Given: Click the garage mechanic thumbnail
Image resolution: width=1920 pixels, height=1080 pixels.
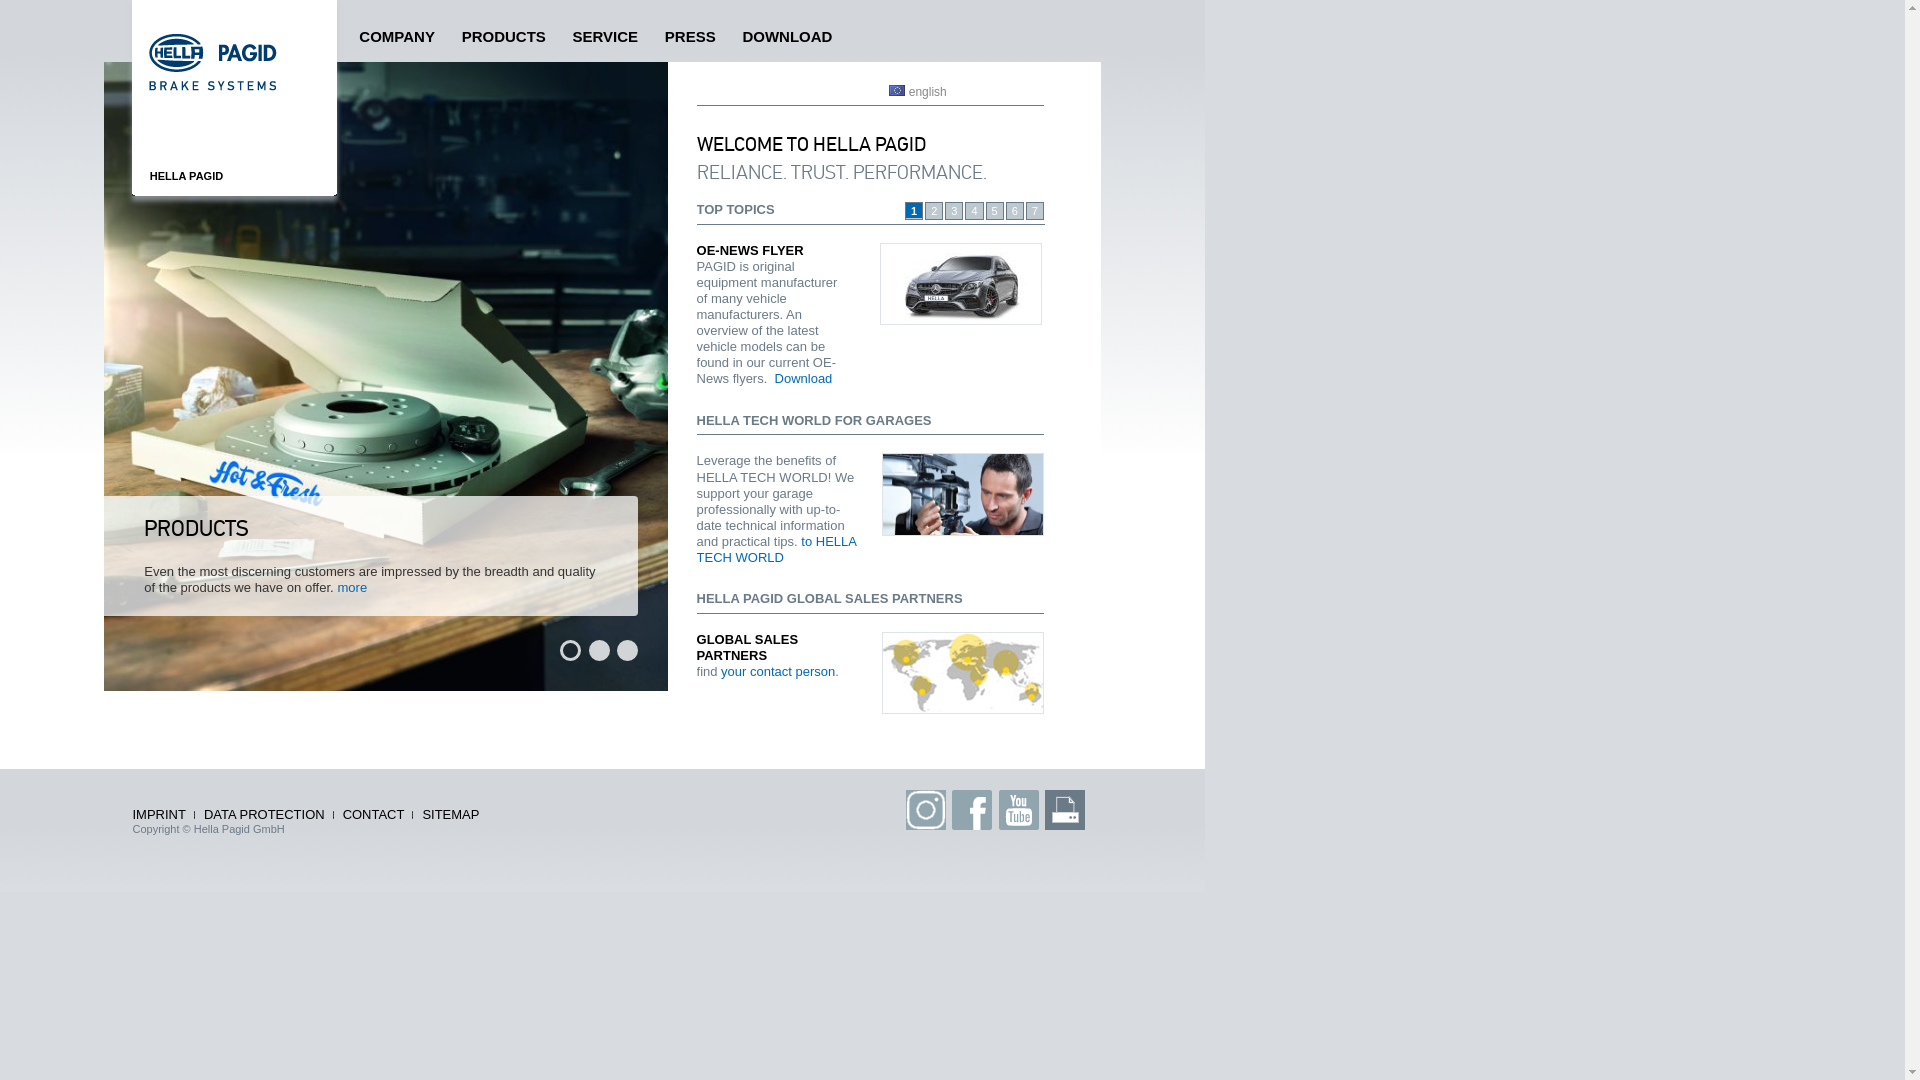Looking at the screenshot, I should point(963,494).
